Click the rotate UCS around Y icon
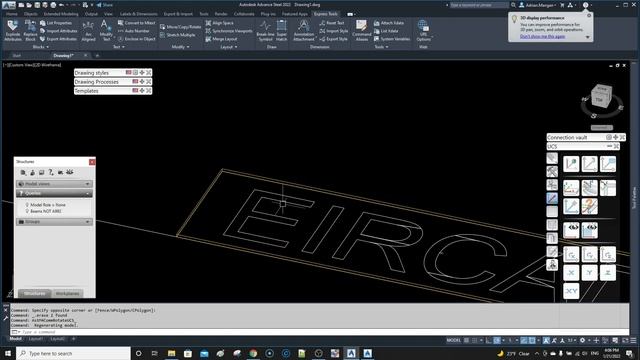The width and height of the screenshot is (640, 360). coord(589,255)
